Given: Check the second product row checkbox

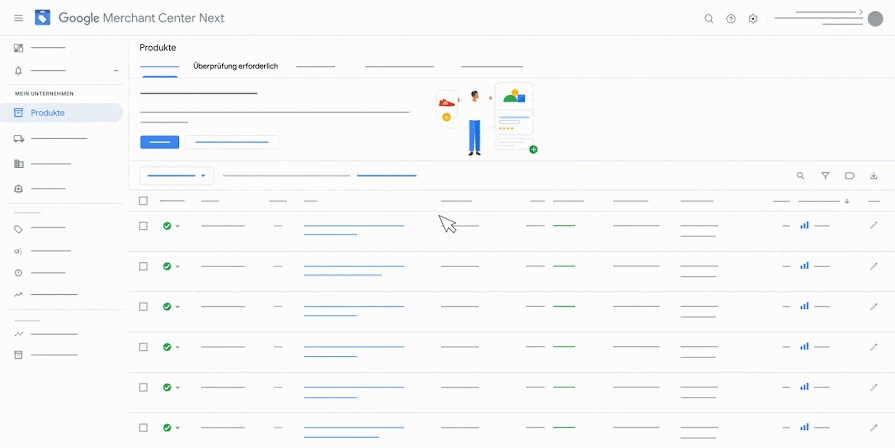Looking at the screenshot, I should pyautogui.click(x=143, y=266).
